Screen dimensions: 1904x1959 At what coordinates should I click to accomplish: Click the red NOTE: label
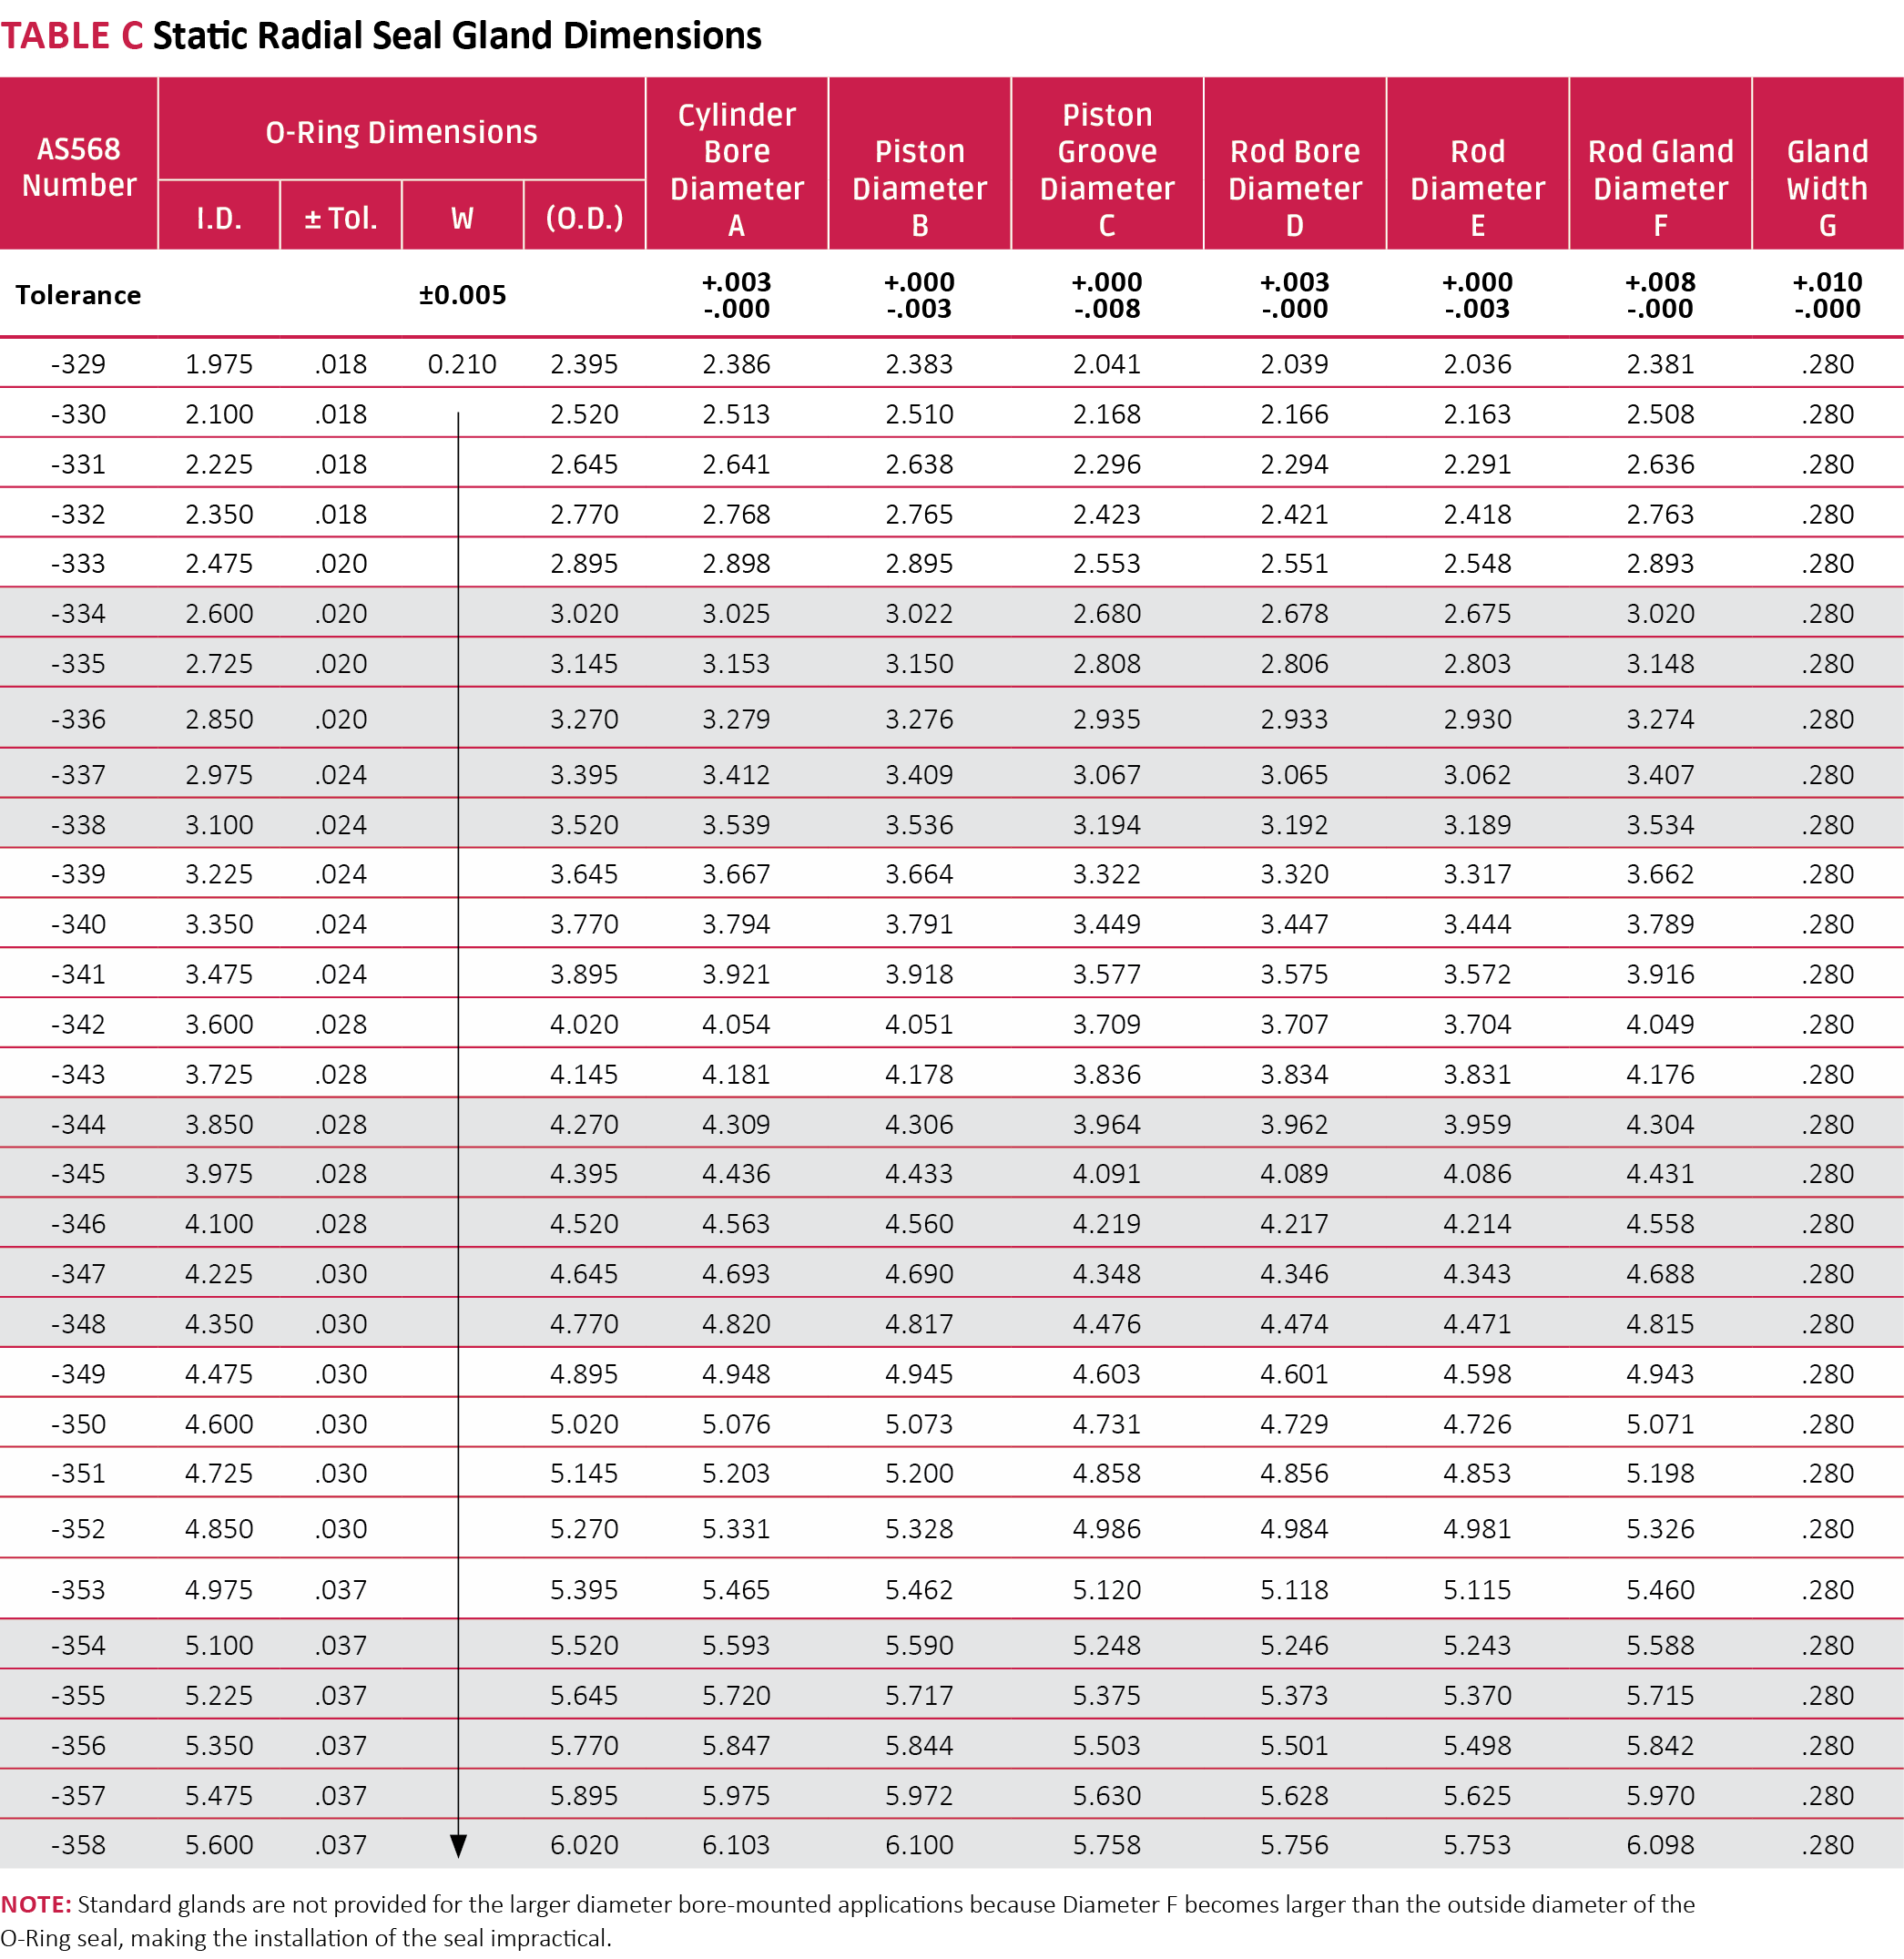coord(35,1903)
